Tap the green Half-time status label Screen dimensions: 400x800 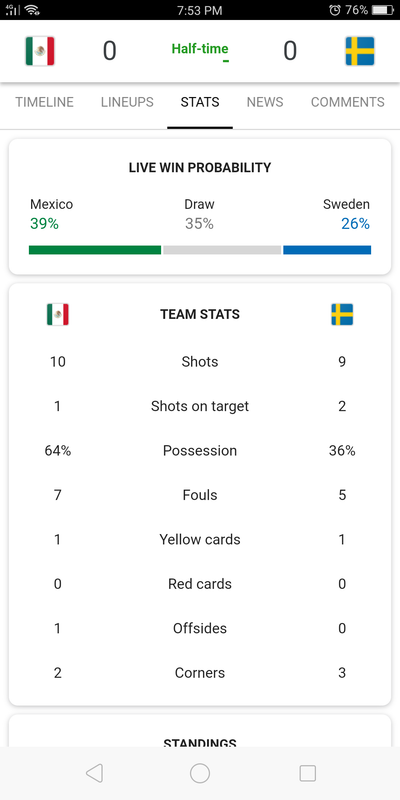point(200,49)
